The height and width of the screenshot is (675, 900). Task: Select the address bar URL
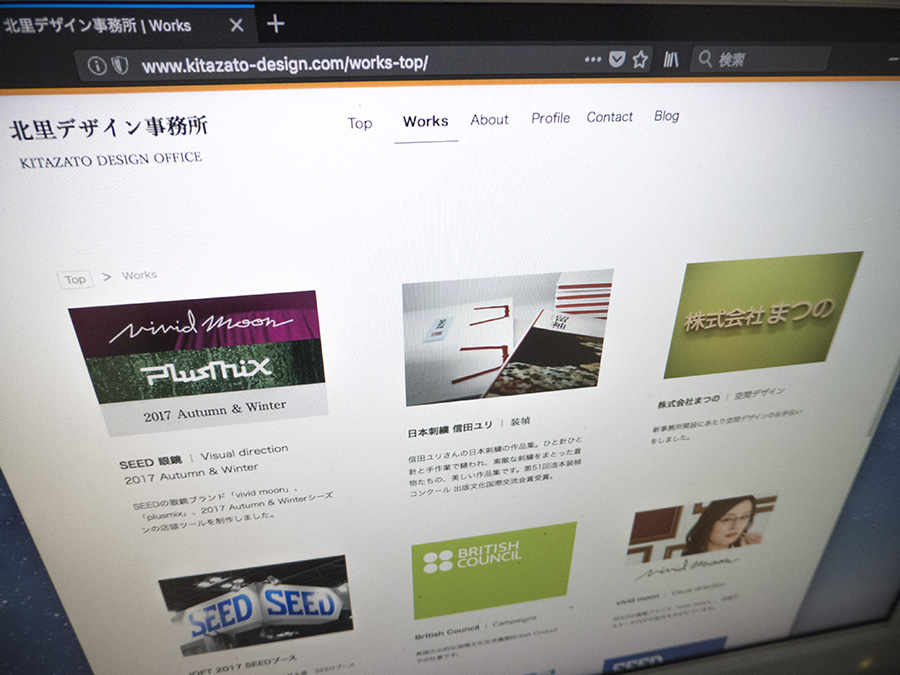(285, 64)
